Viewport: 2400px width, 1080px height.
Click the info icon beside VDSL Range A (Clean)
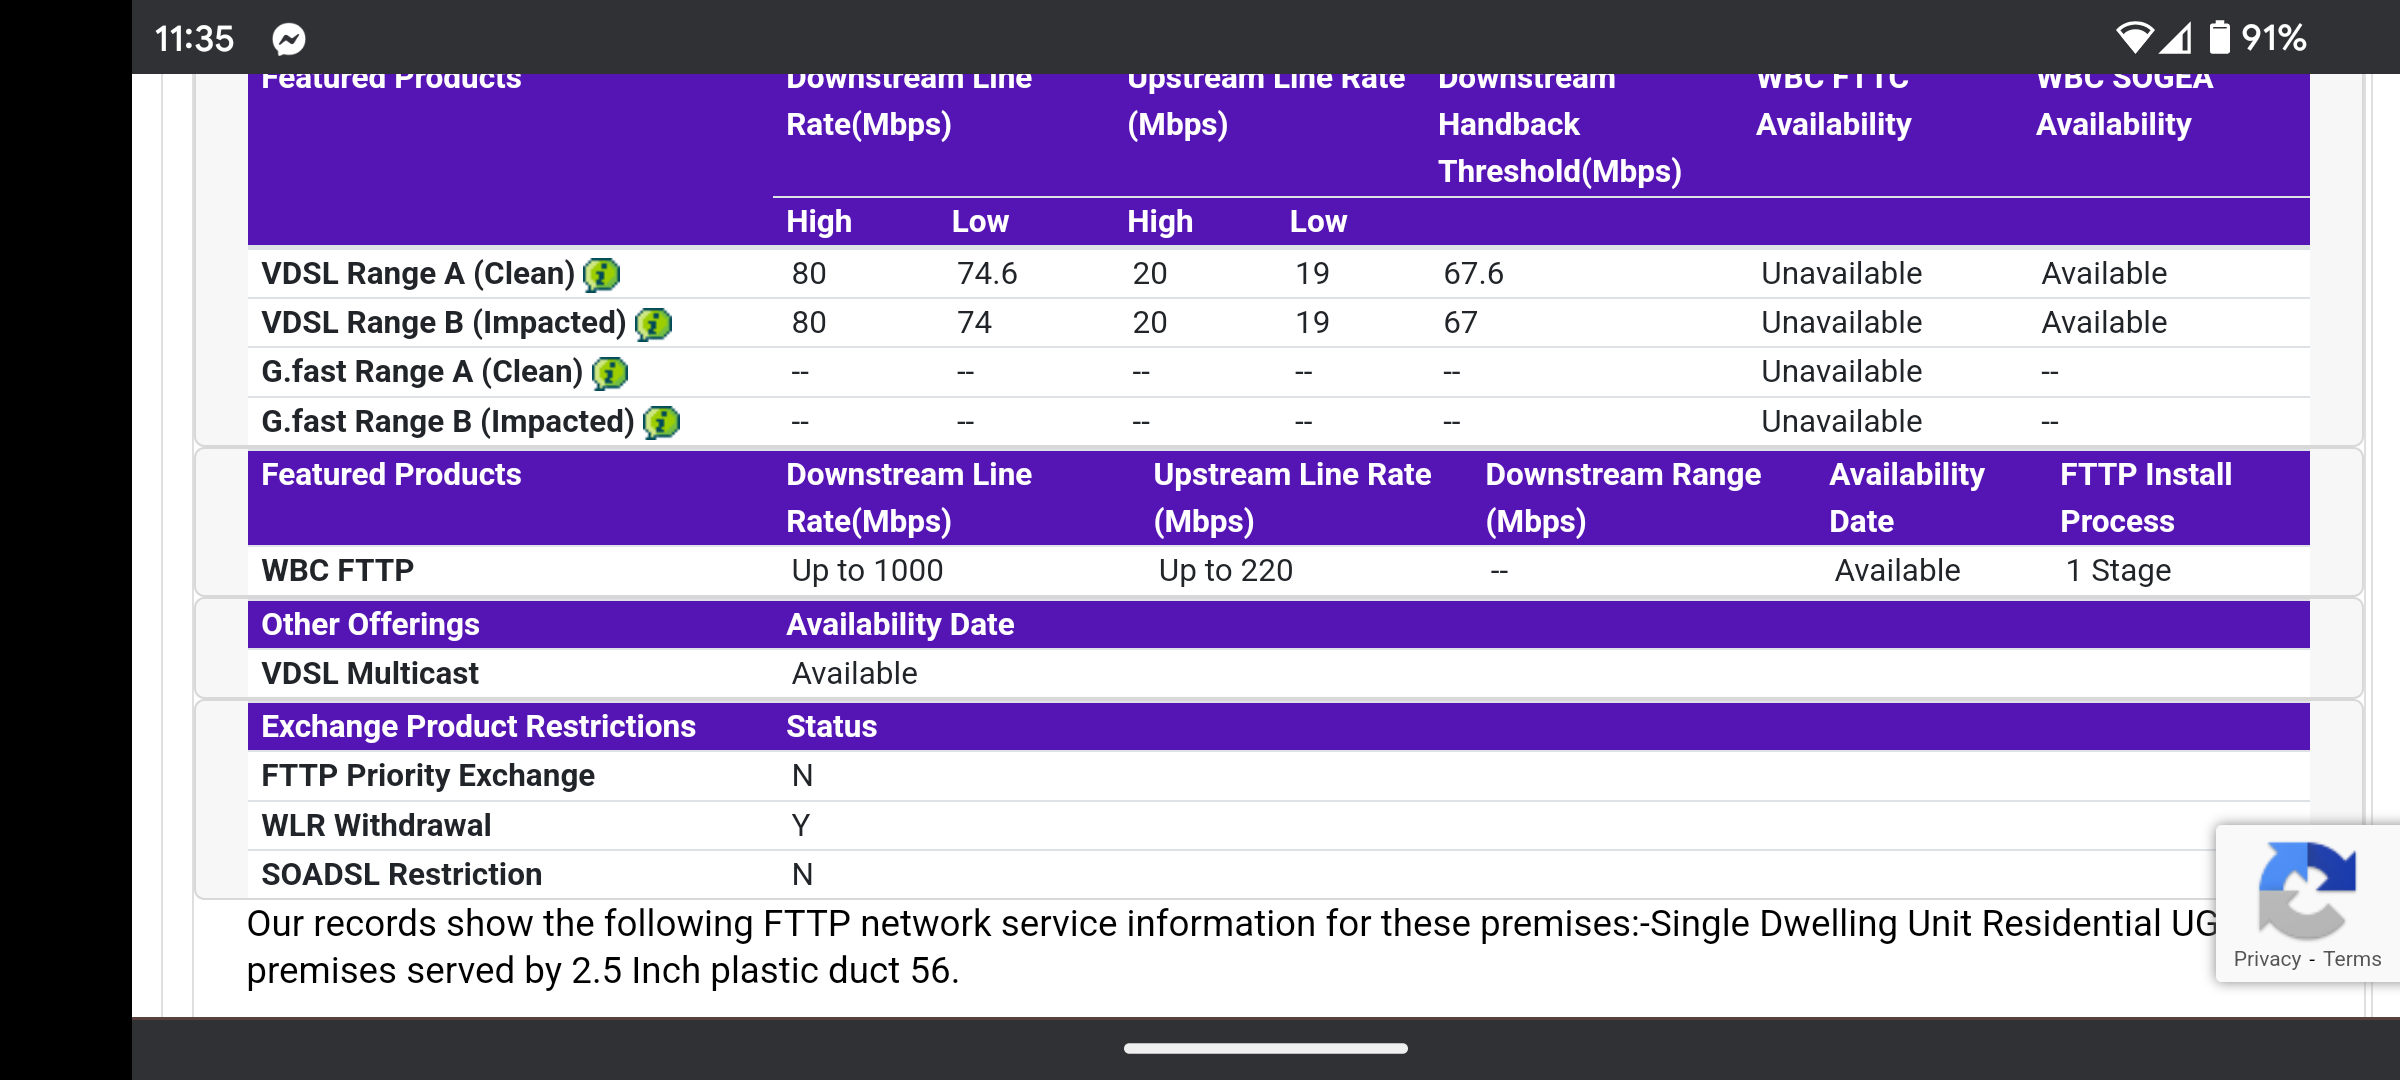point(601,274)
